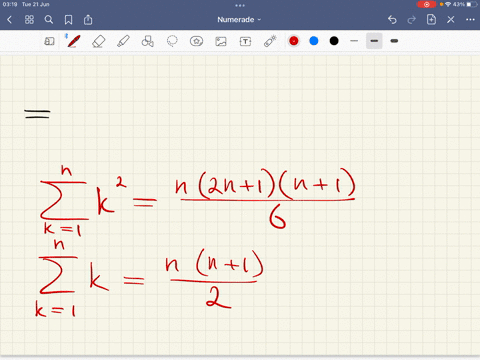The height and width of the screenshot is (360, 480).
Task: Open the share and export menu
Action: pyautogui.click(x=88, y=20)
